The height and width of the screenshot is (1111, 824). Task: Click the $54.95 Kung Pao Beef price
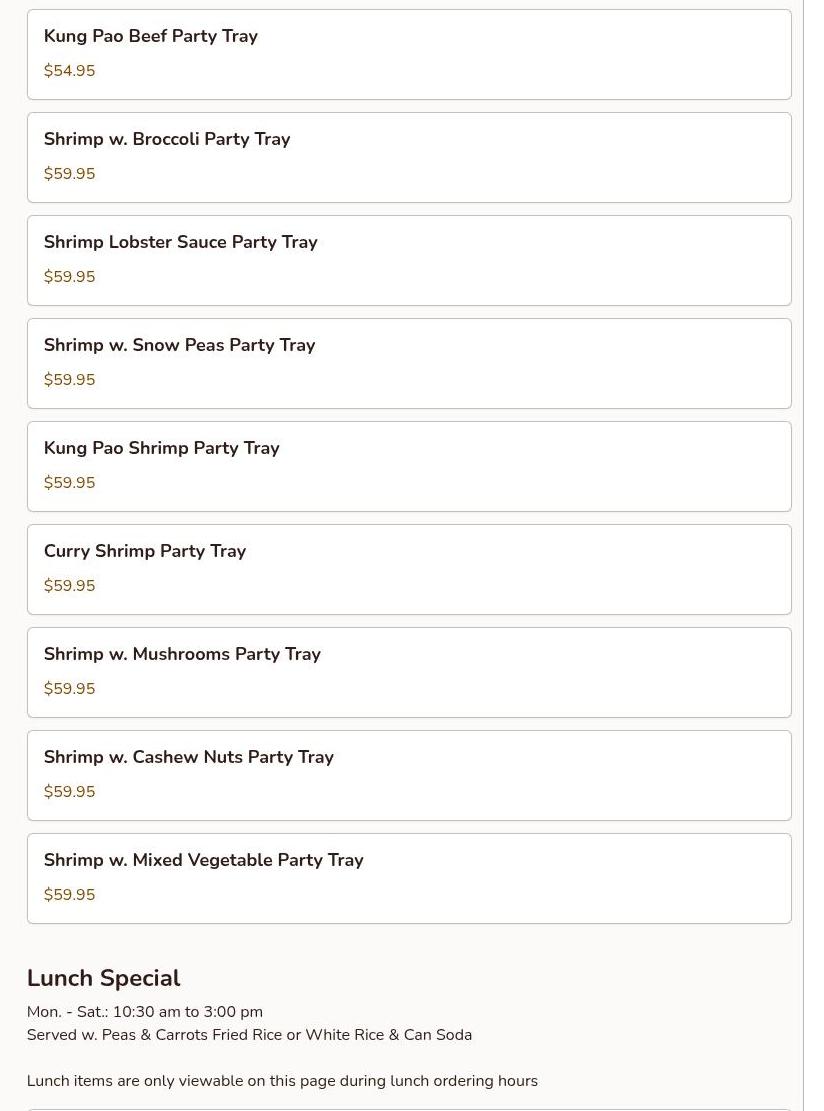[69, 71]
